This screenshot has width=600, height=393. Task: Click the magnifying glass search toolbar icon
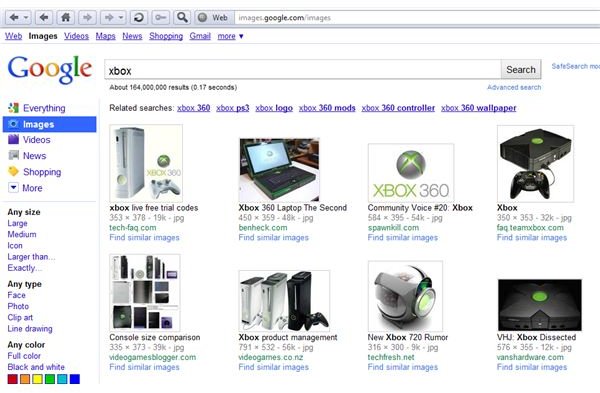(x=182, y=17)
